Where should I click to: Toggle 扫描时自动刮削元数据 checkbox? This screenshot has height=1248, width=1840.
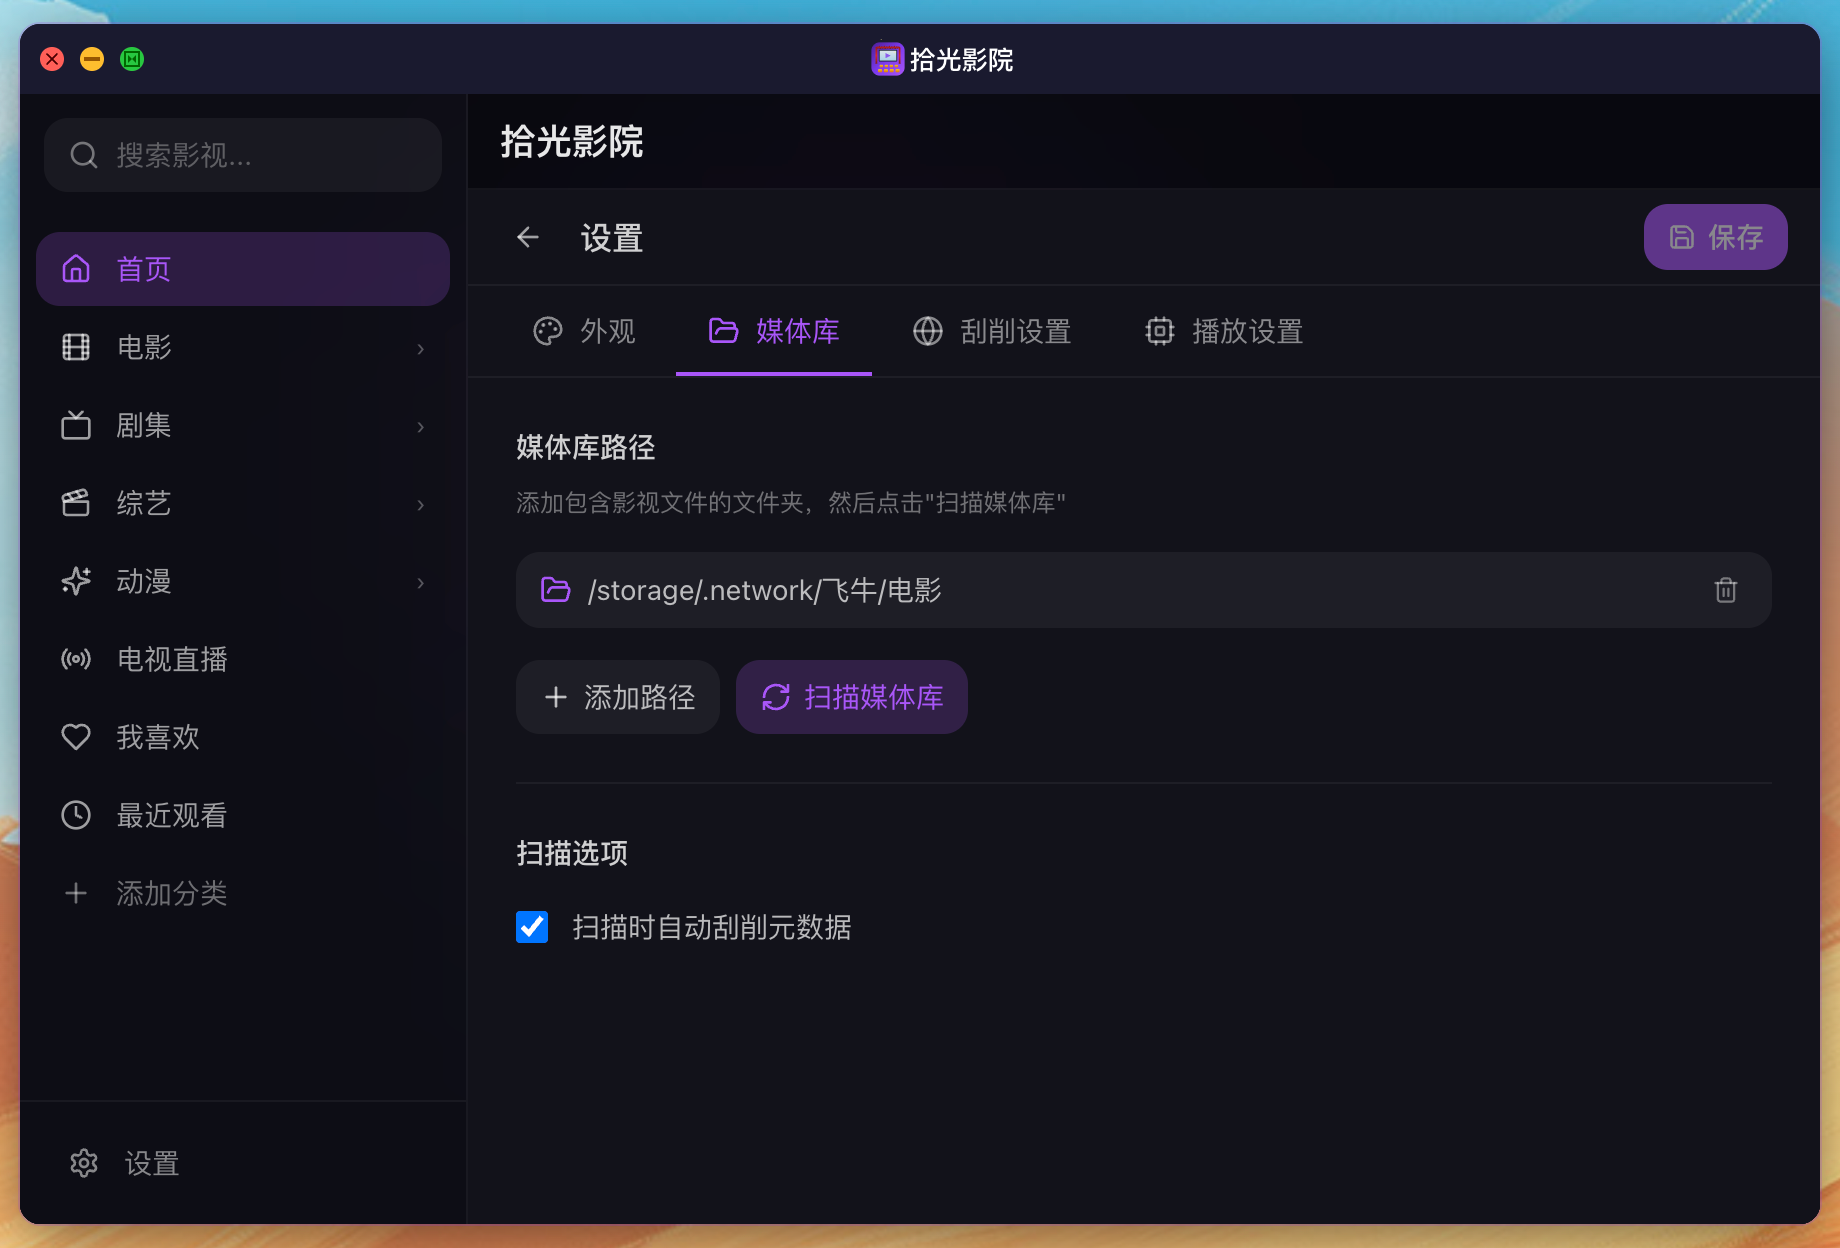click(x=532, y=927)
